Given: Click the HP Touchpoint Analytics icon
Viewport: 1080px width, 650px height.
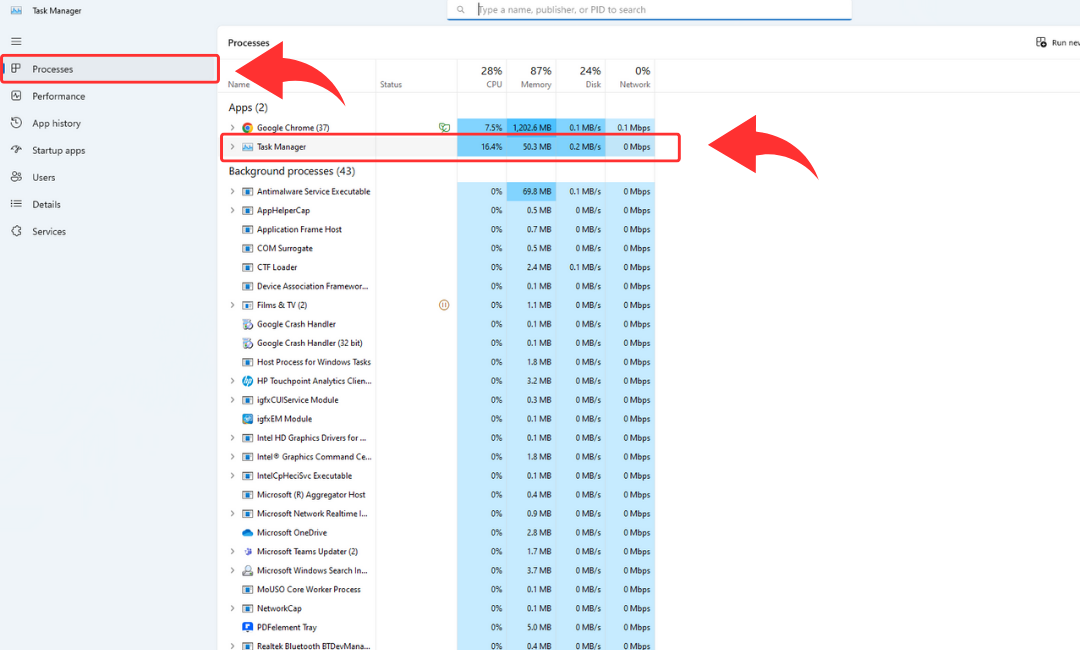Looking at the screenshot, I should 247,381.
